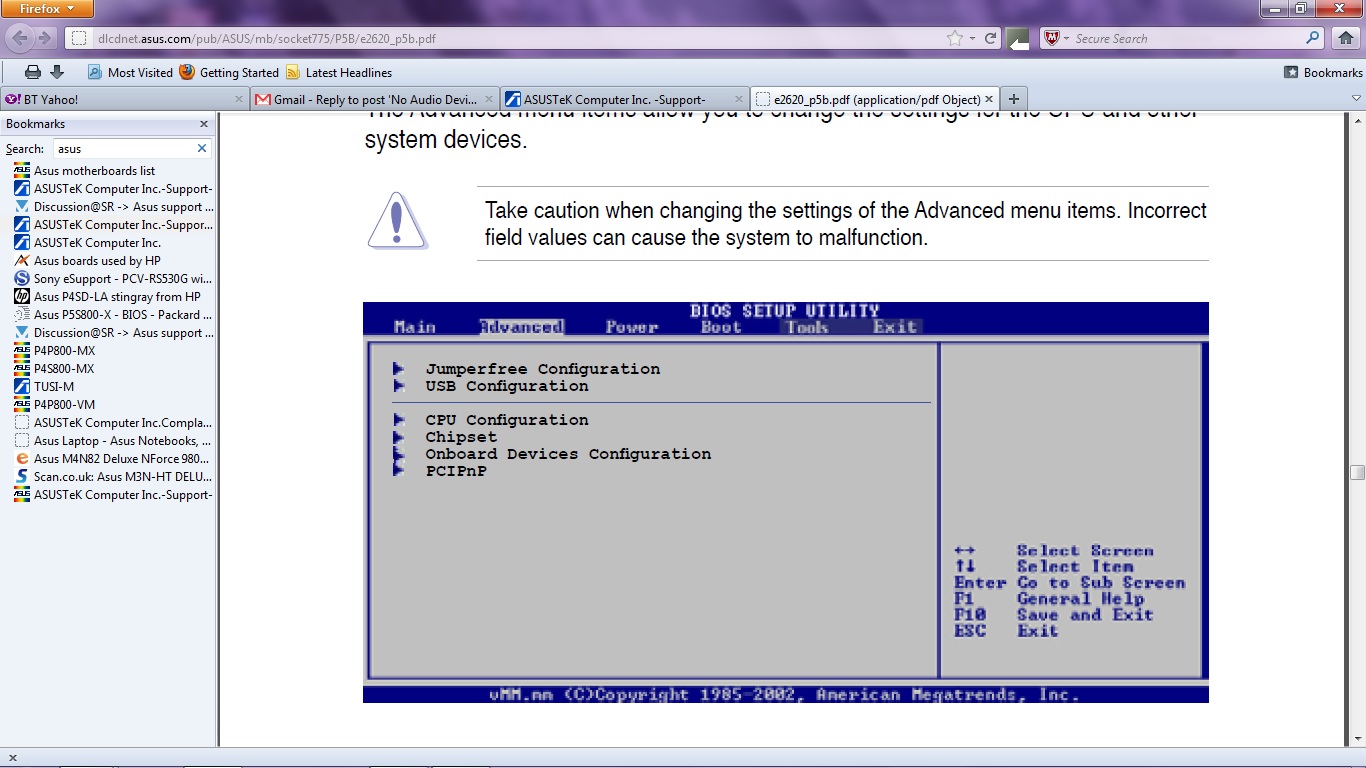This screenshot has width=1366, height=768.
Task: Click the Sony eSupport bookmark favicon
Action: [22, 279]
